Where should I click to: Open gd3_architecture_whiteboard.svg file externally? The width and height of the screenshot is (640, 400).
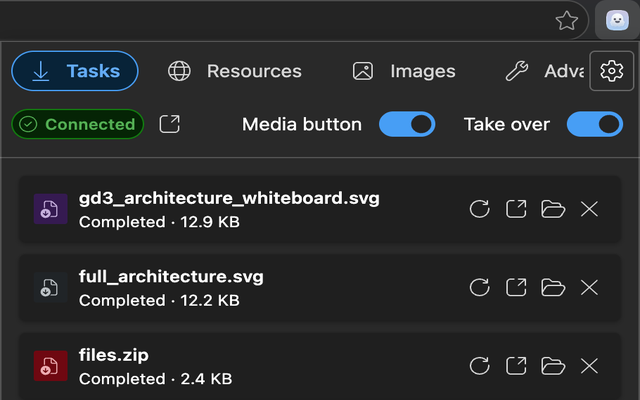516,209
